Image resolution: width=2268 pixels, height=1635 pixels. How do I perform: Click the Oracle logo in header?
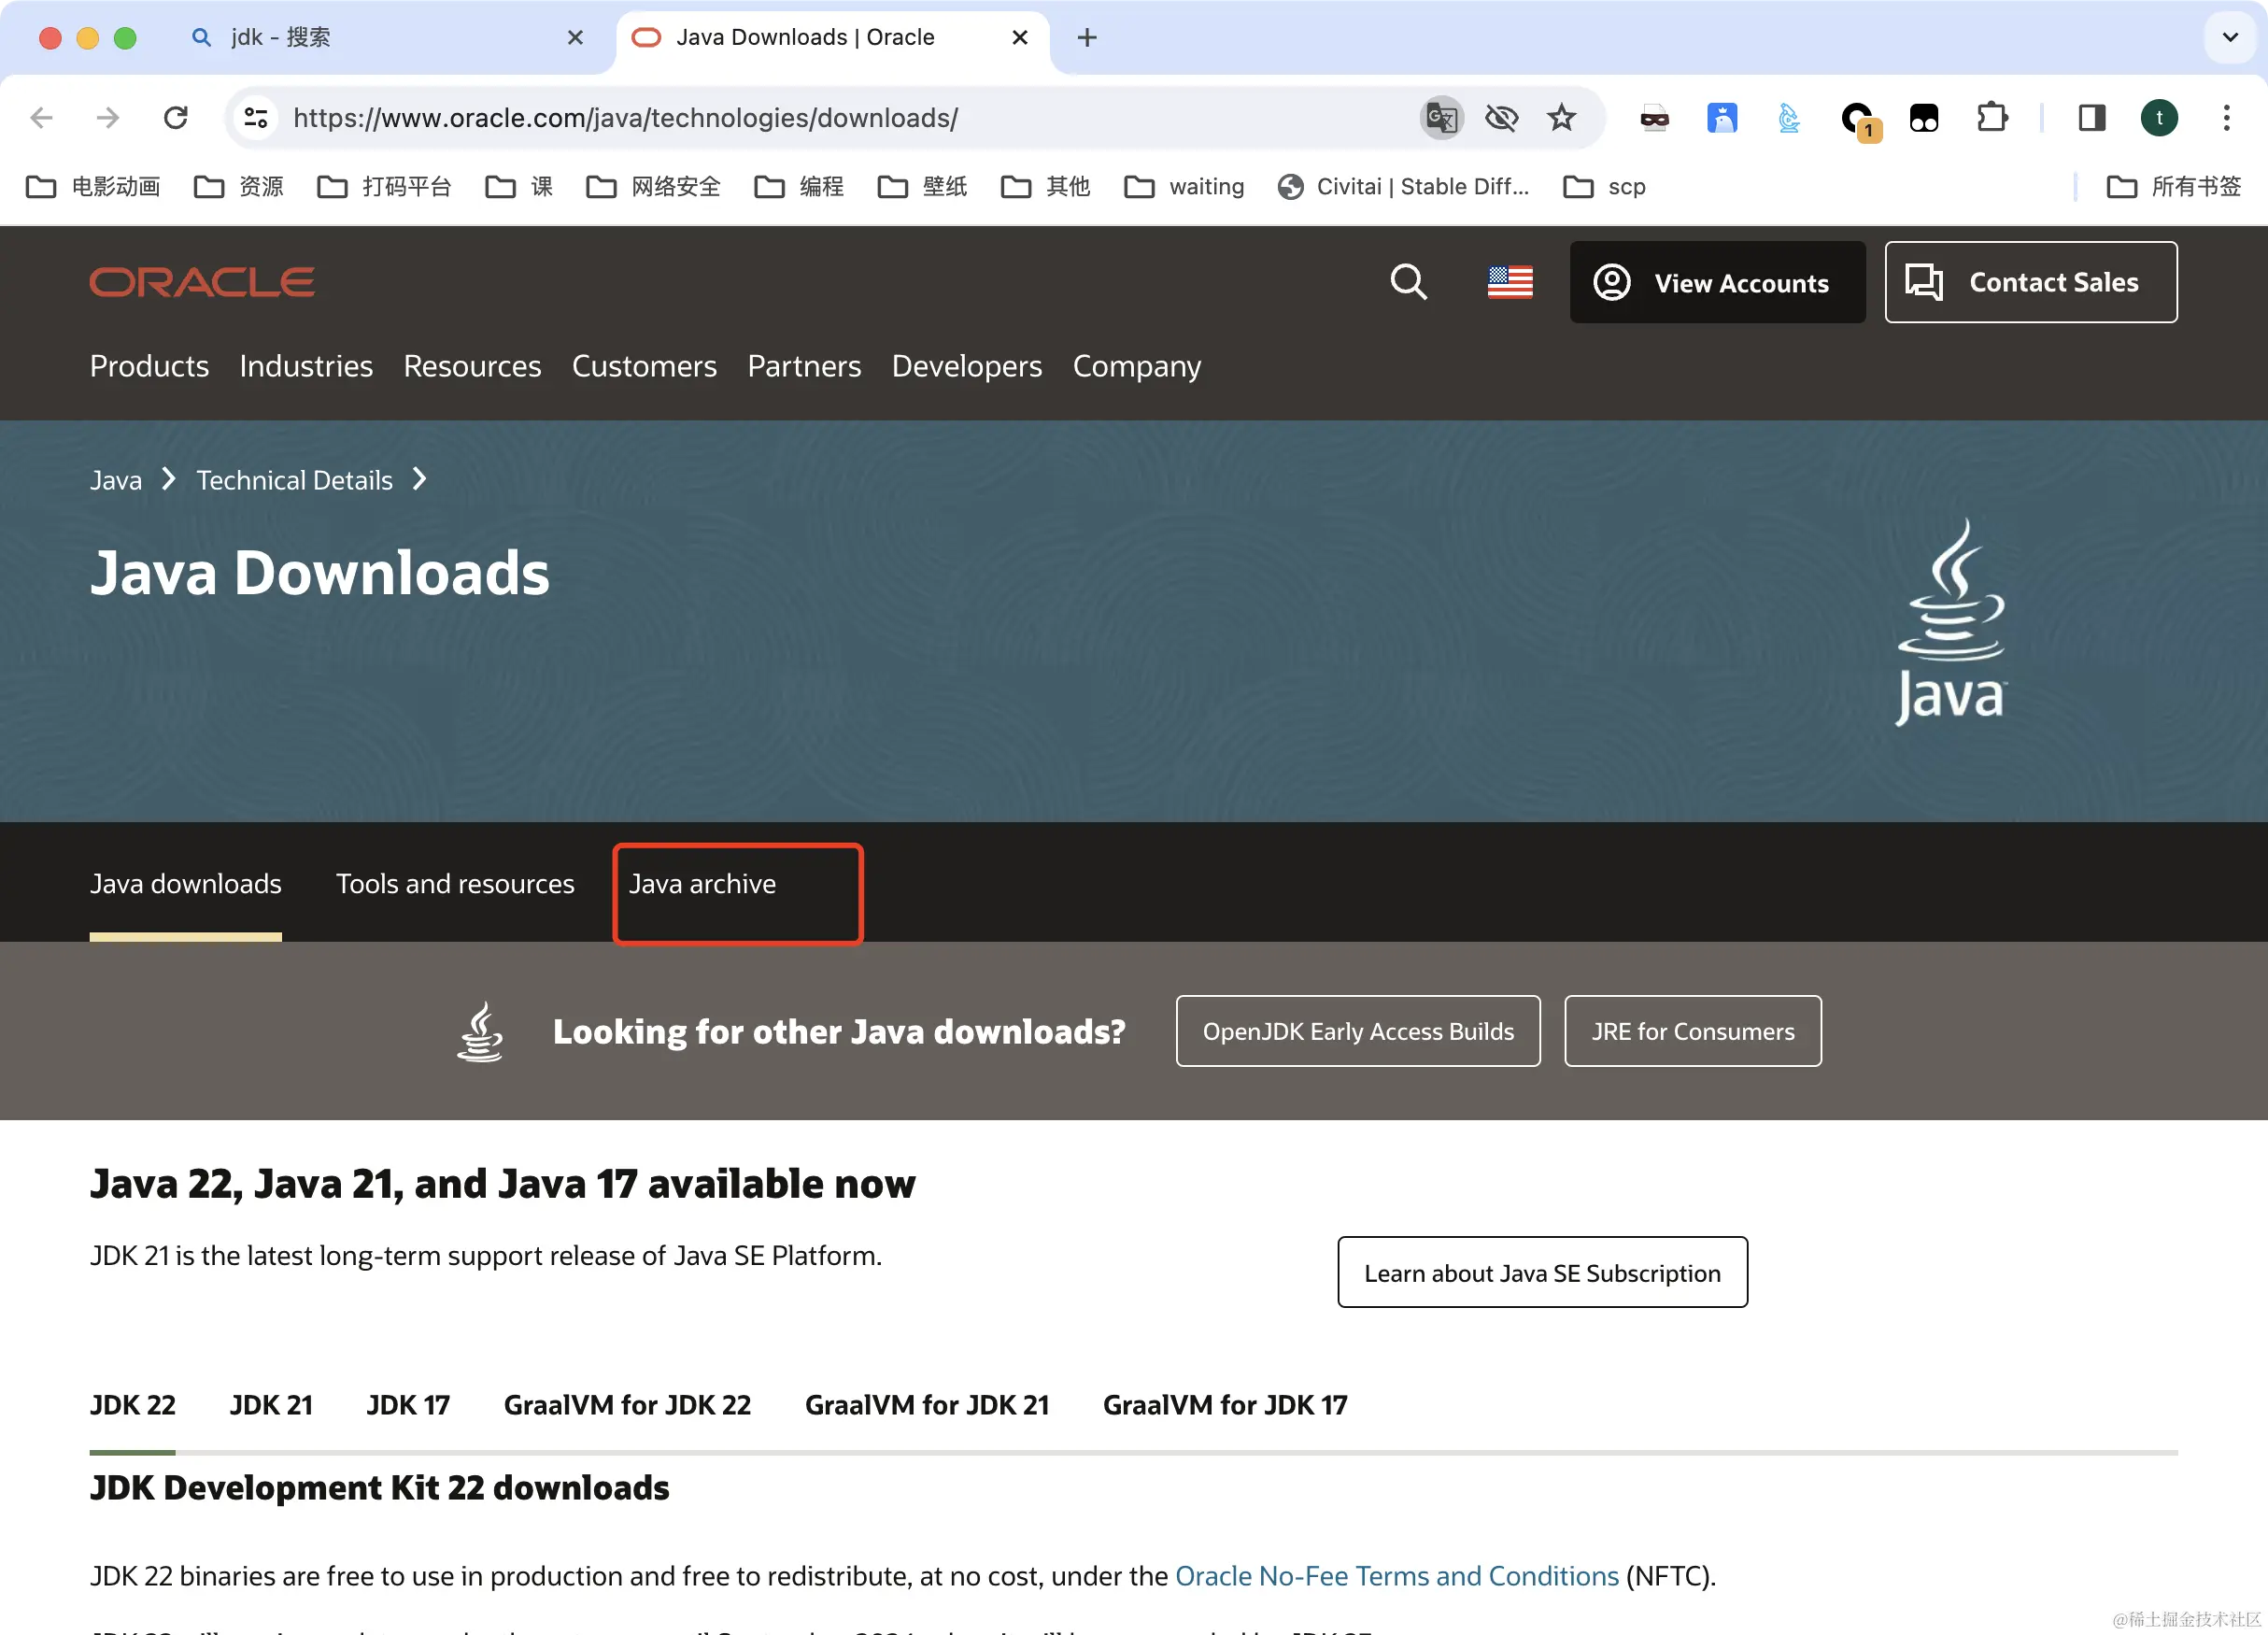202,282
